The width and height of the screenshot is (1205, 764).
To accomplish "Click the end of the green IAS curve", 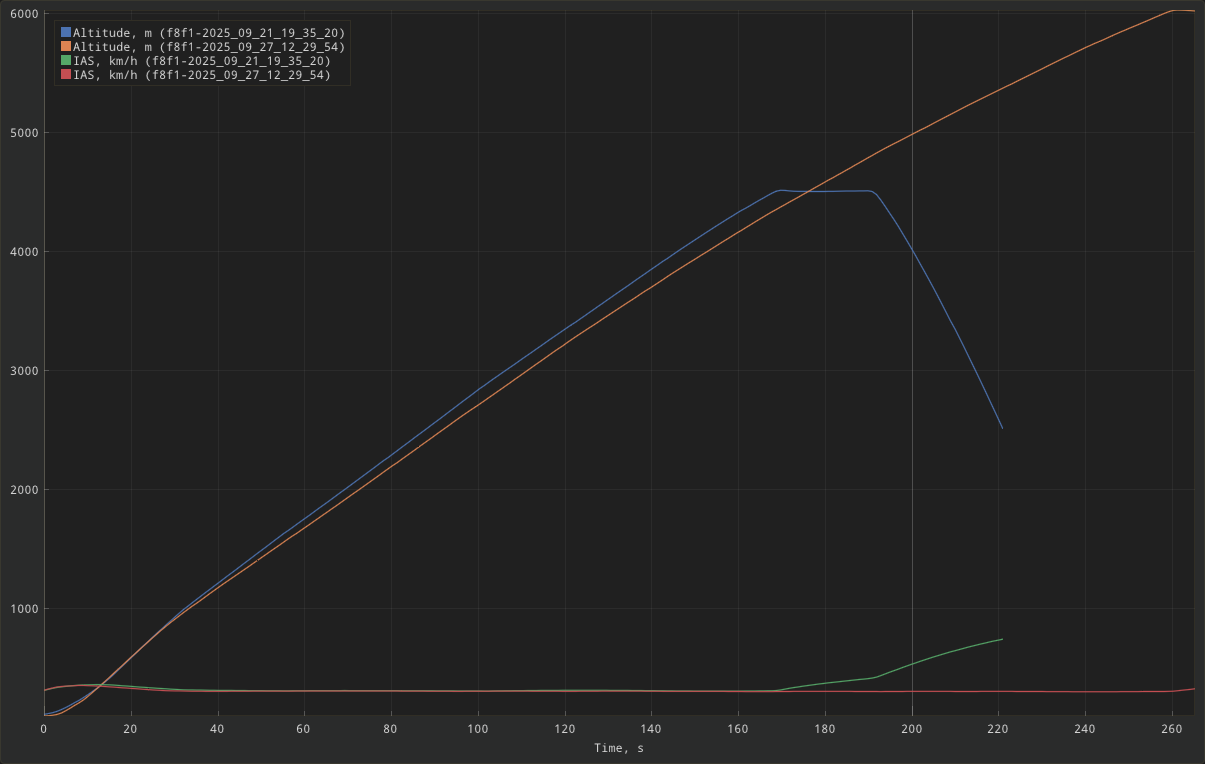I will point(1001,639).
